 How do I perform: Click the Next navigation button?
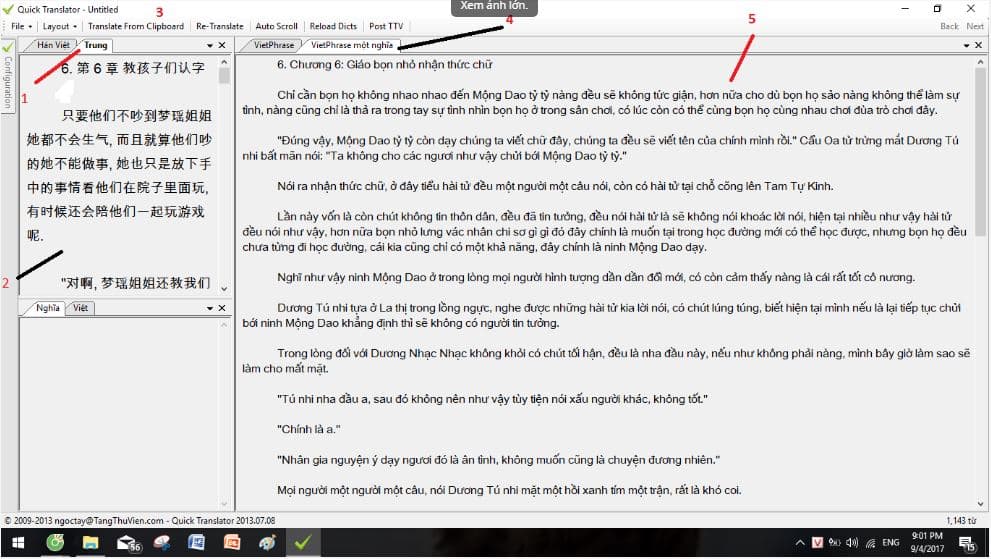click(975, 26)
